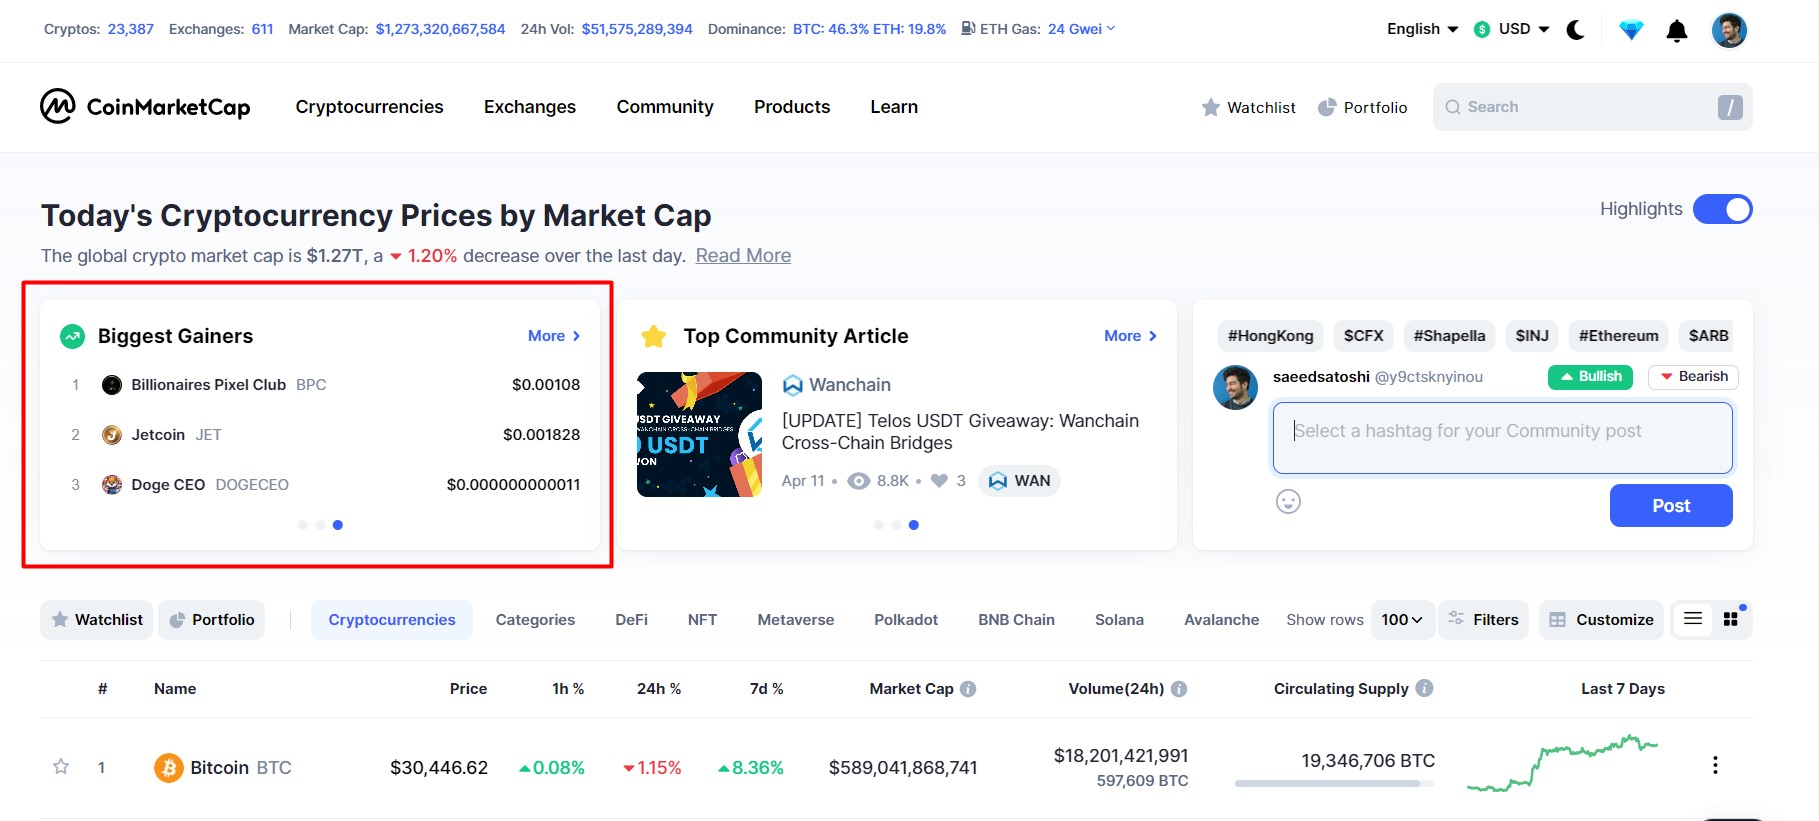The image size is (1819, 821).
Task: Go to third community article carousel dot
Action: (x=914, y=525)
